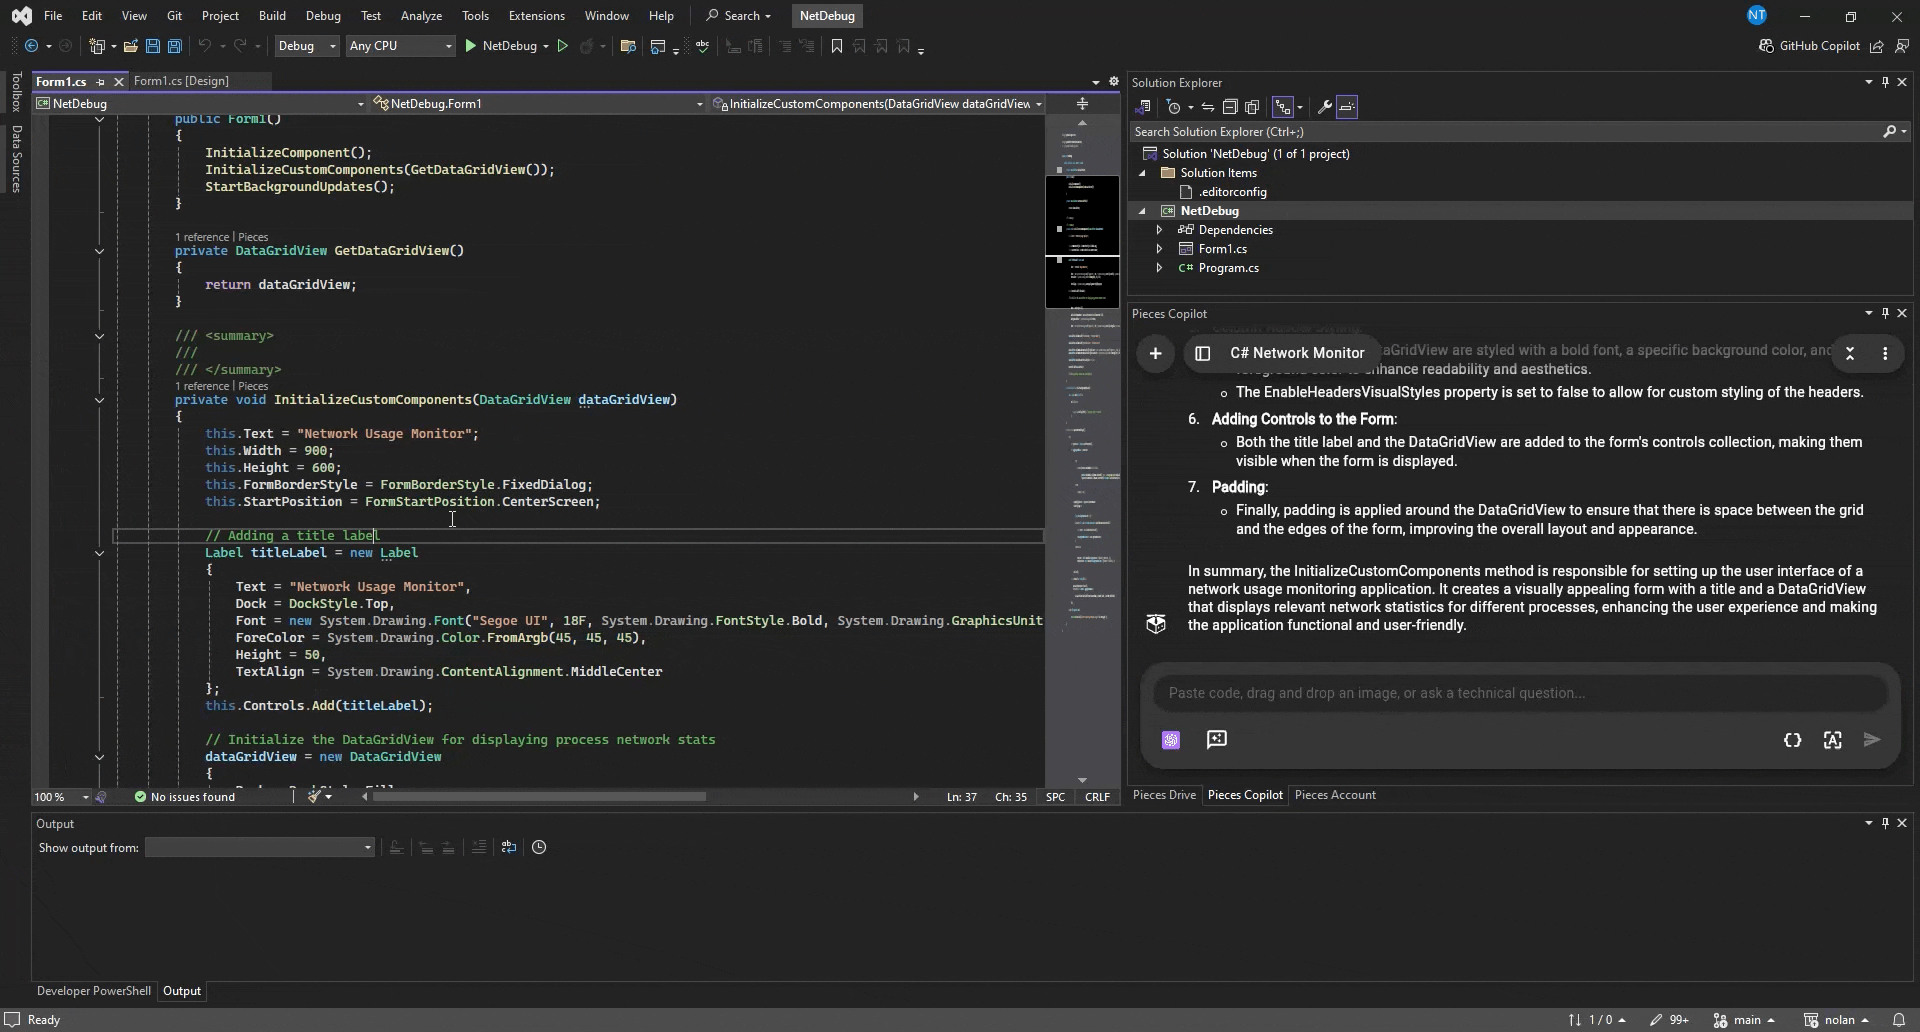This screenshot has width=1920, height=1032.
Task: Switch to the Pieces Drive tab
Action: tap(1164, 795)
